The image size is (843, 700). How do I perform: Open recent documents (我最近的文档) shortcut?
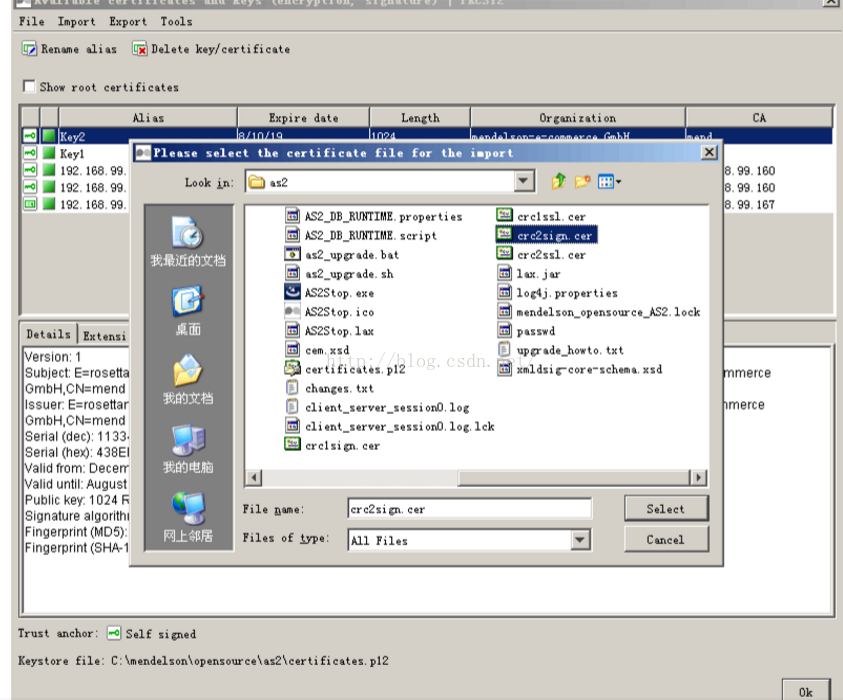[188, 242]
